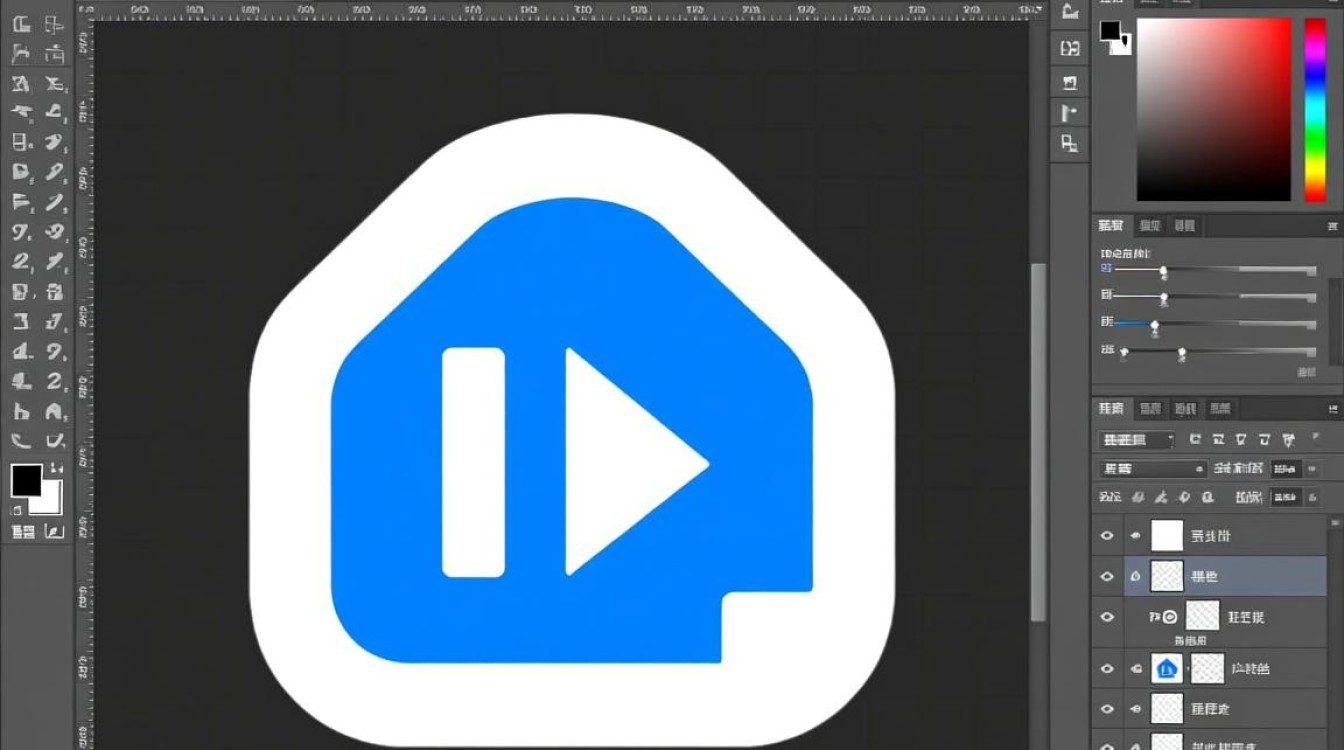The image size is (1344, 750).
Task: Select the white background swatch in the Color panel
Action: (x=1122, y=45)
